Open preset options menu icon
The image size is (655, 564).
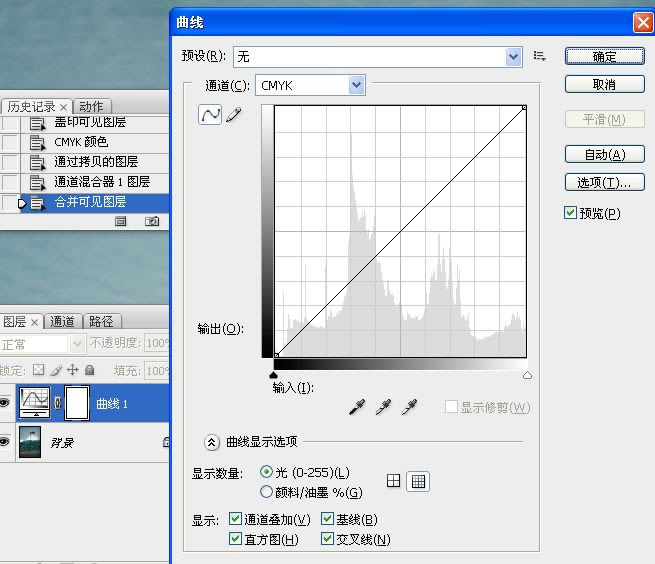(540, 57)
